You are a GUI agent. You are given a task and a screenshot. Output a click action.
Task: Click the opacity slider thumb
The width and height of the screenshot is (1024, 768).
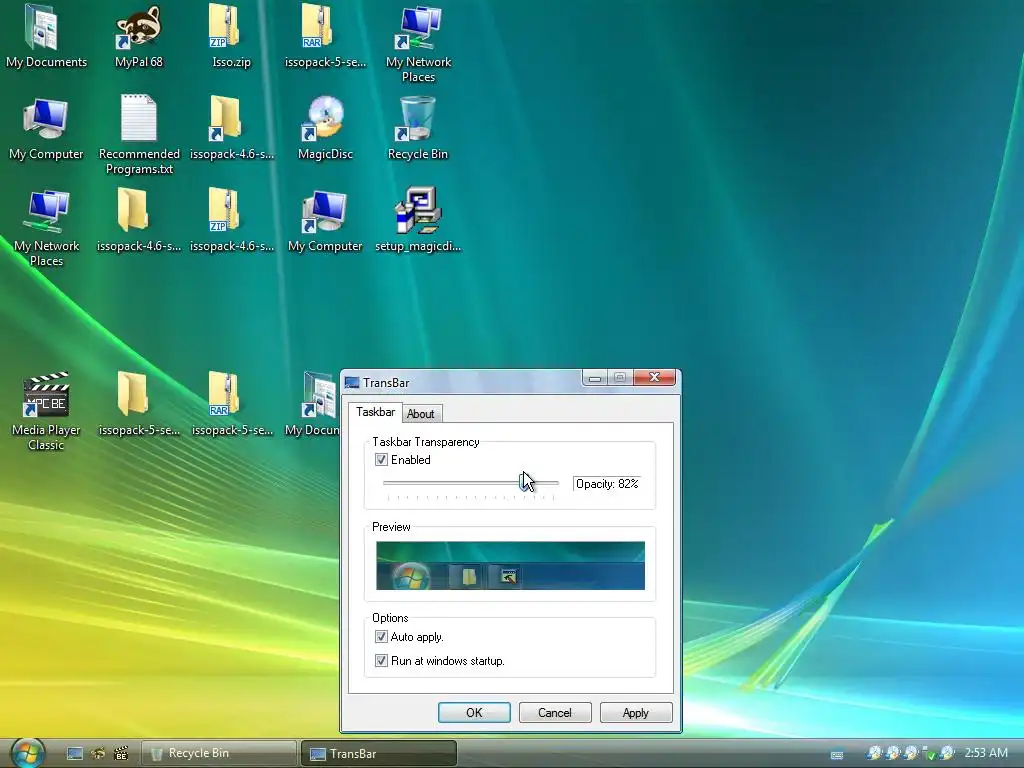pyautogui.click(x=524, y=483)
